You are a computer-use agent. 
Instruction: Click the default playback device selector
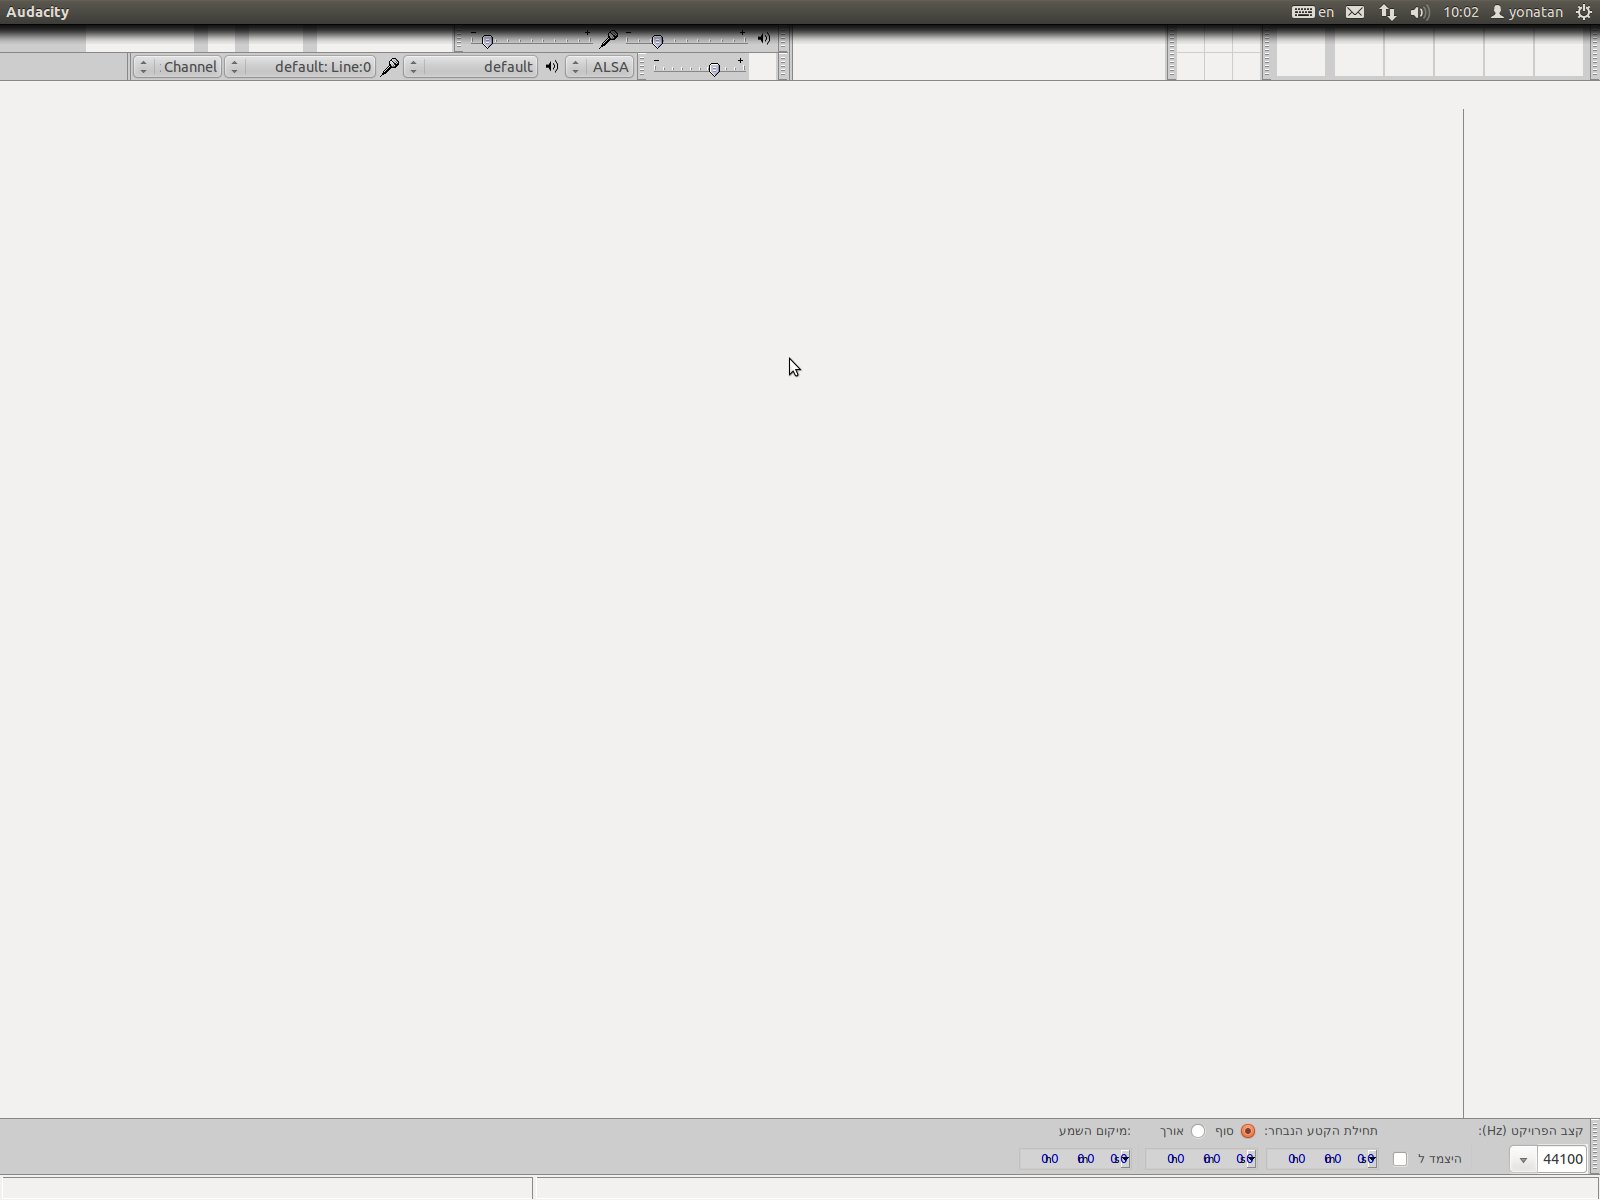pyautogui.click(x=505, y=66)
